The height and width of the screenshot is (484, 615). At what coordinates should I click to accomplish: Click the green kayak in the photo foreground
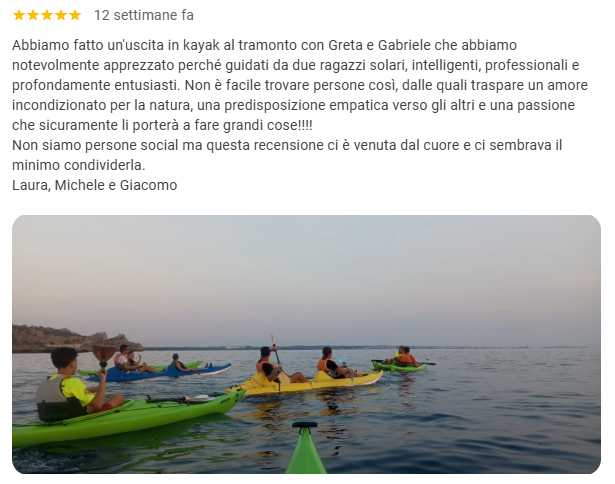126,418
